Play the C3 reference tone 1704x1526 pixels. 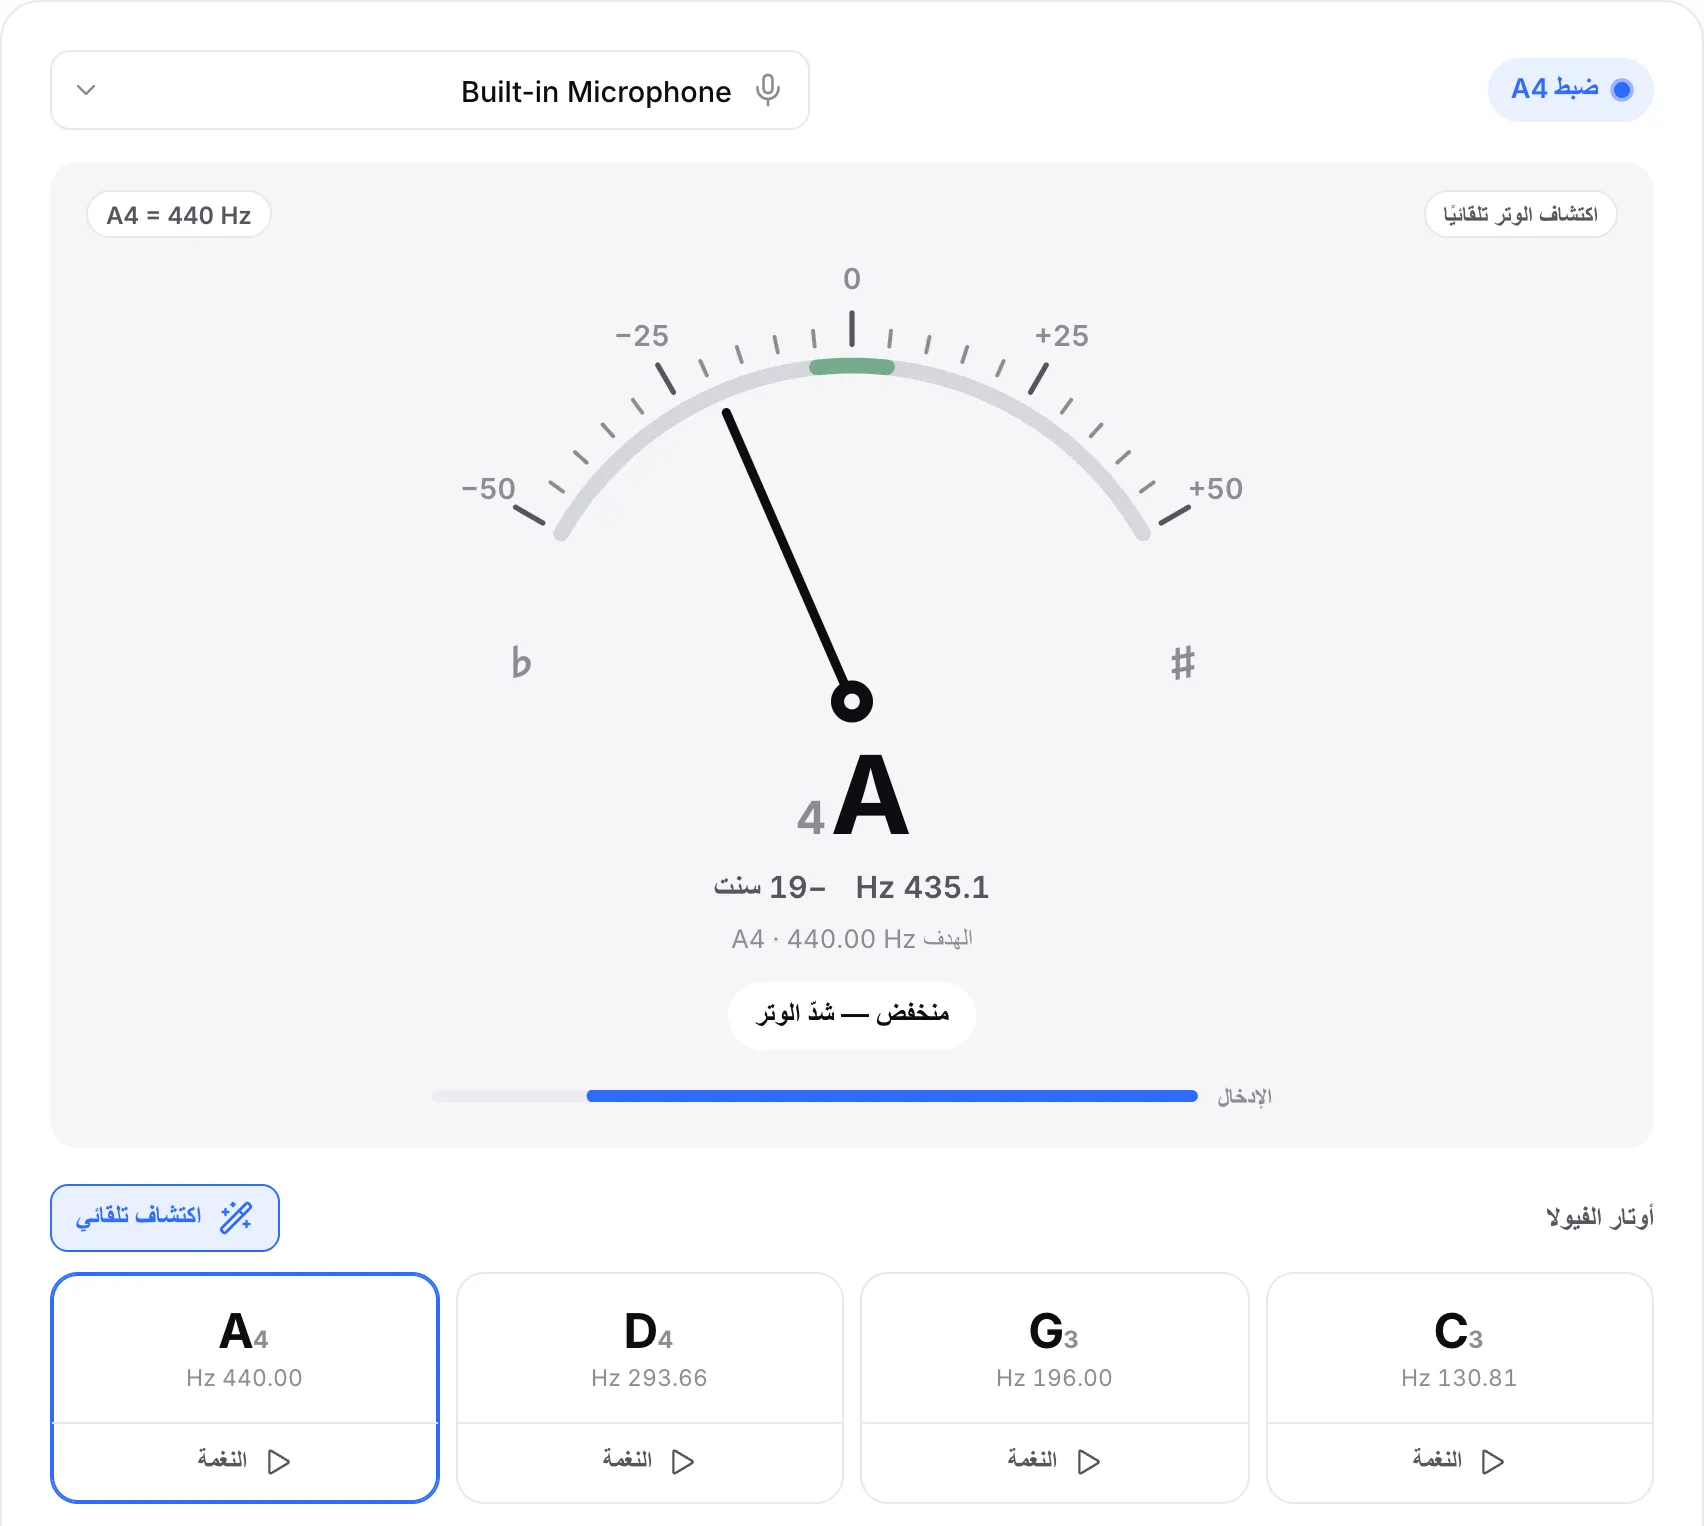point(1460,1461)
